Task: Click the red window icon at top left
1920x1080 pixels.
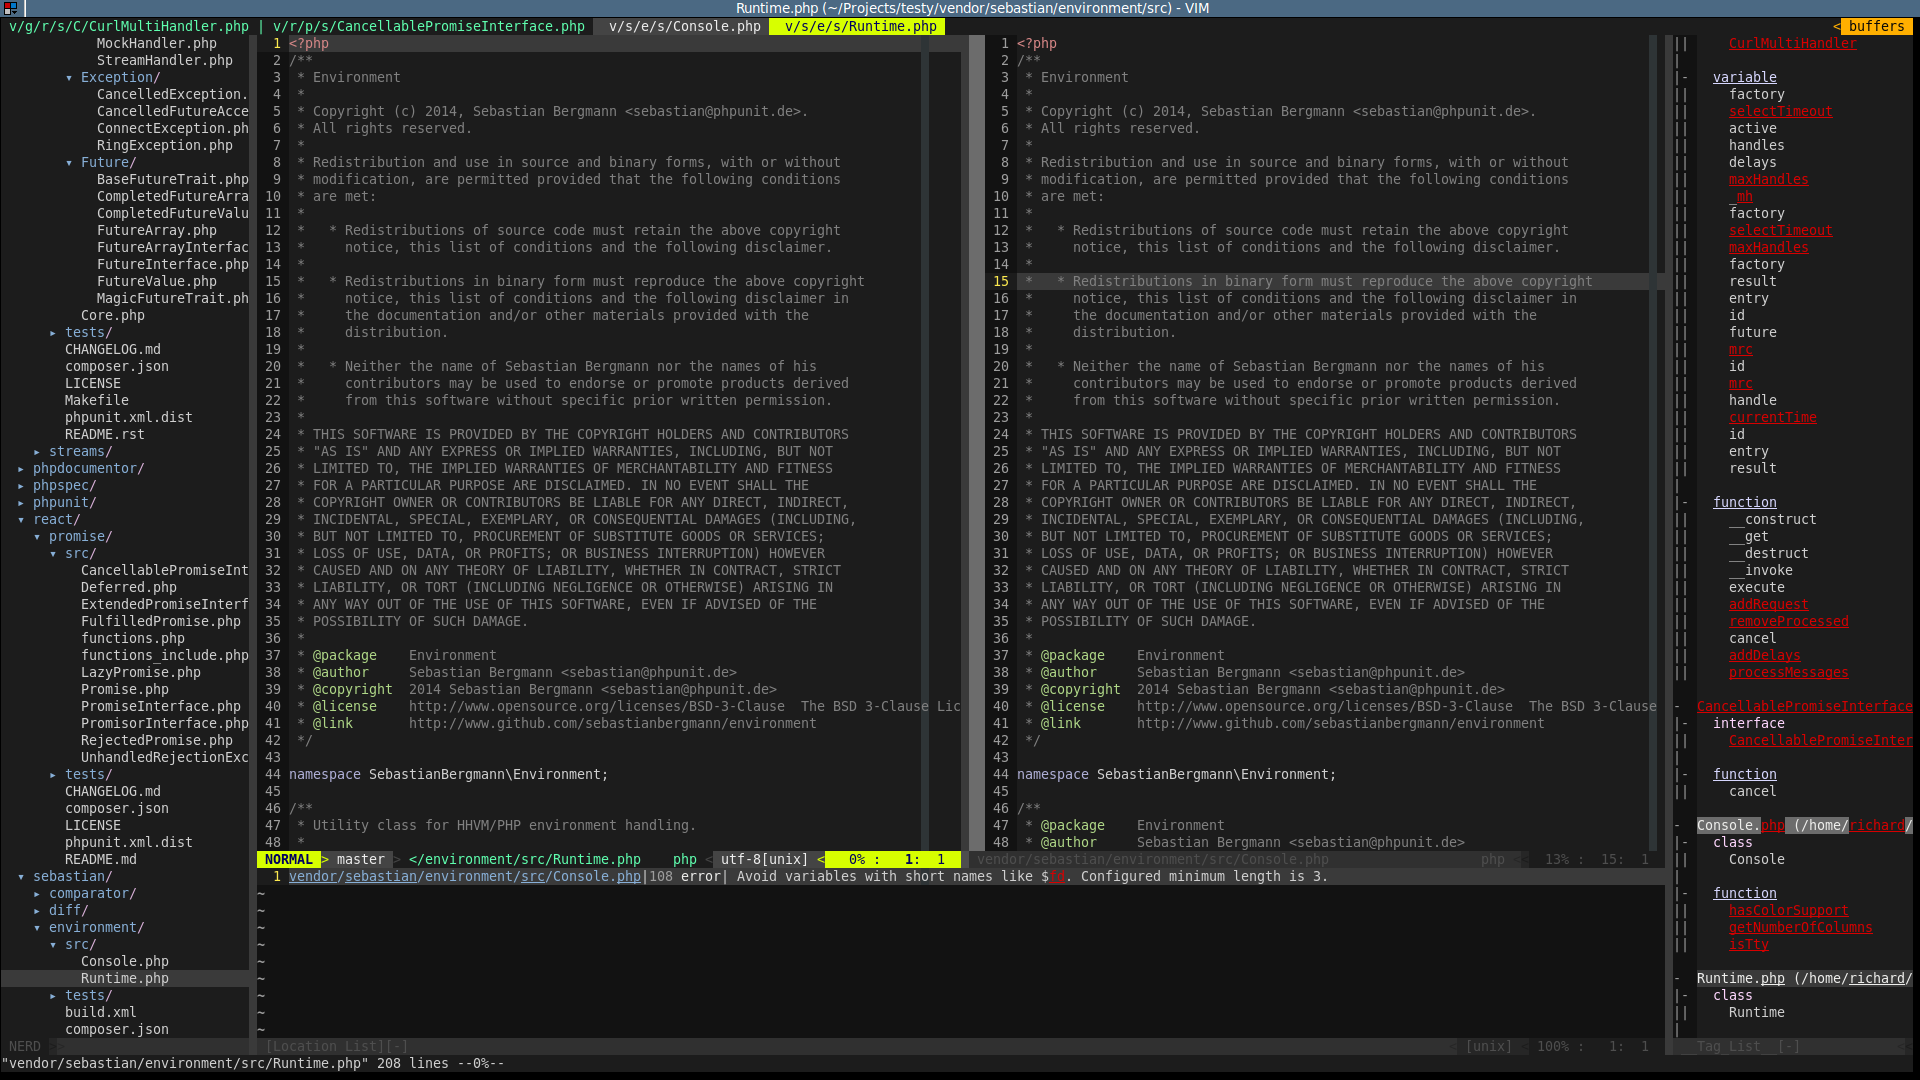Action: point(11,8)
